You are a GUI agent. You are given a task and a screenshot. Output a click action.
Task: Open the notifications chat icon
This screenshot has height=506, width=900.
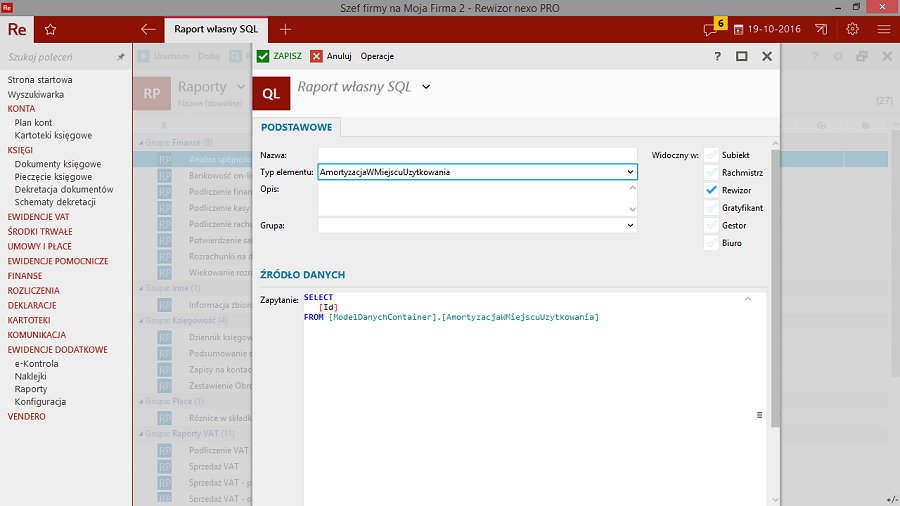point(711,30)
